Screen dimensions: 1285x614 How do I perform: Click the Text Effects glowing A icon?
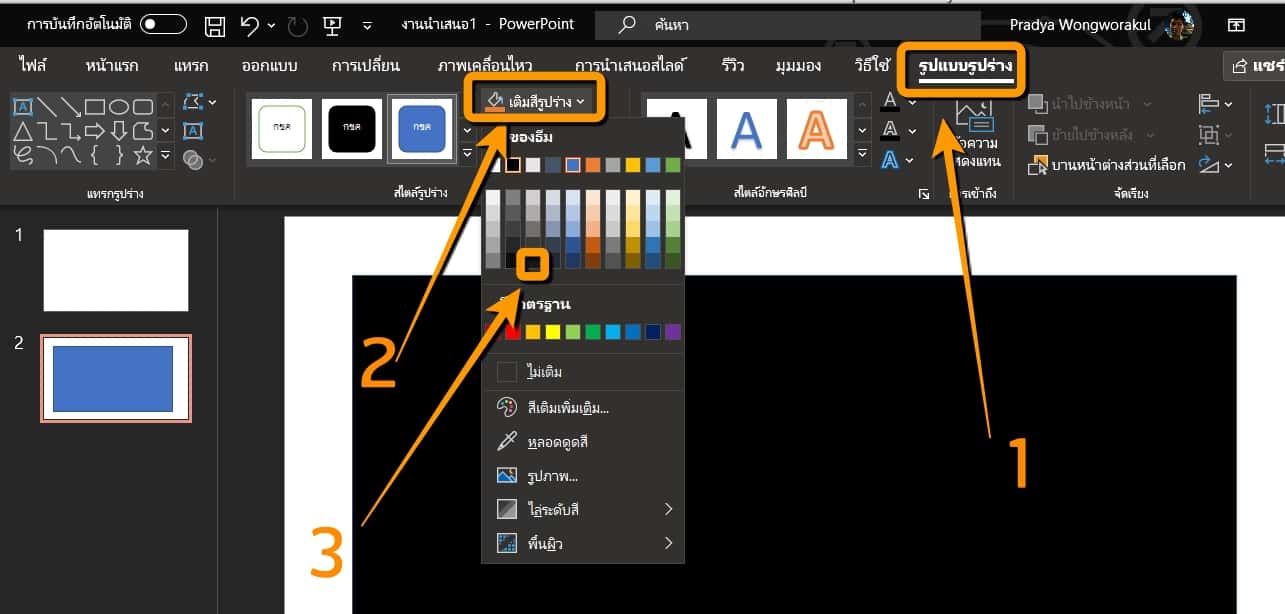point(890,159)
